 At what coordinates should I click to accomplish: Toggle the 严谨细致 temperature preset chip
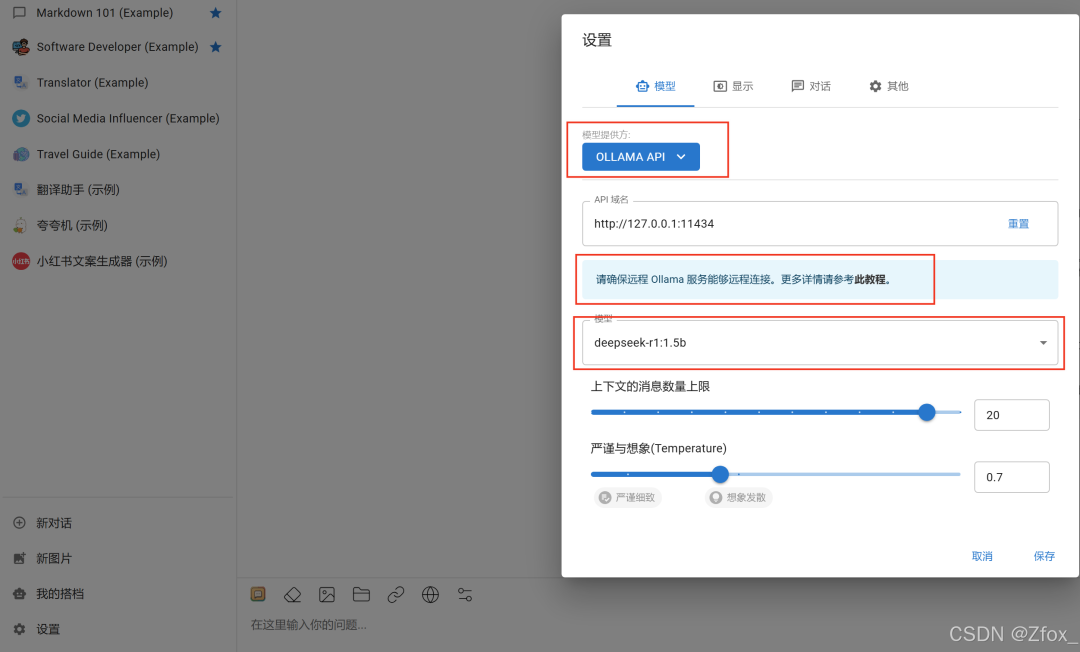[x=628, y=497]
